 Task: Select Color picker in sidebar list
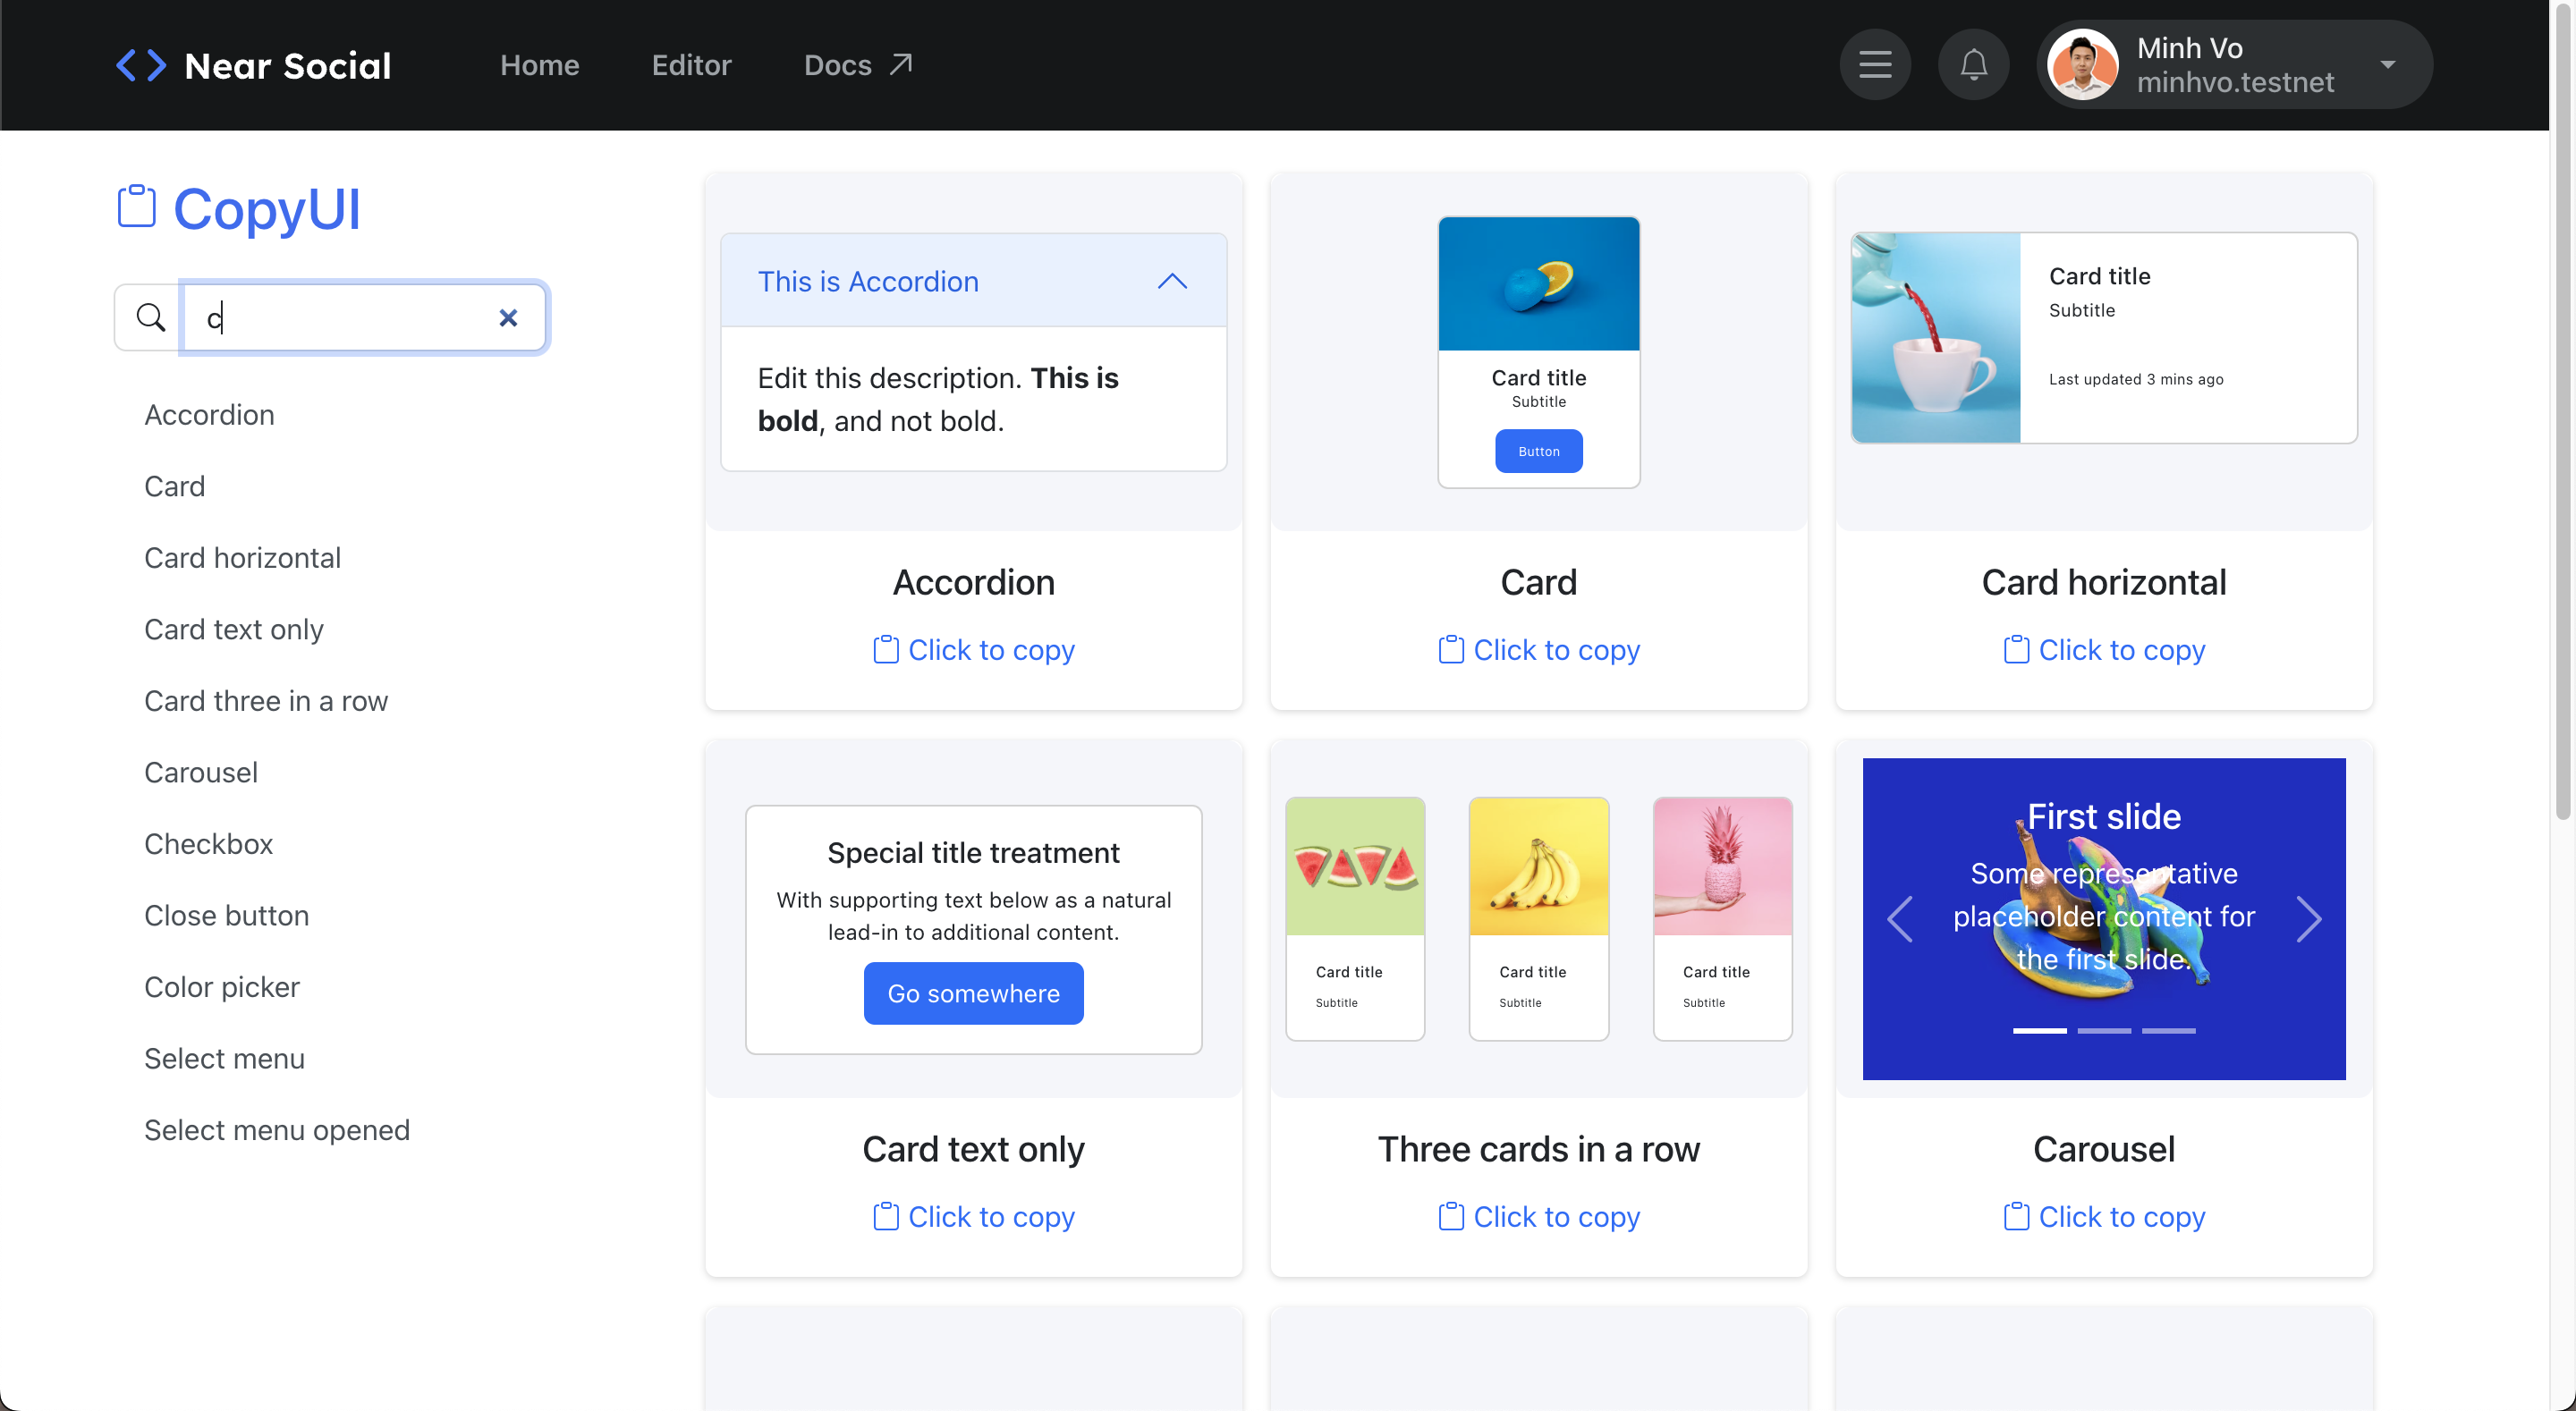tap(221, 987)
